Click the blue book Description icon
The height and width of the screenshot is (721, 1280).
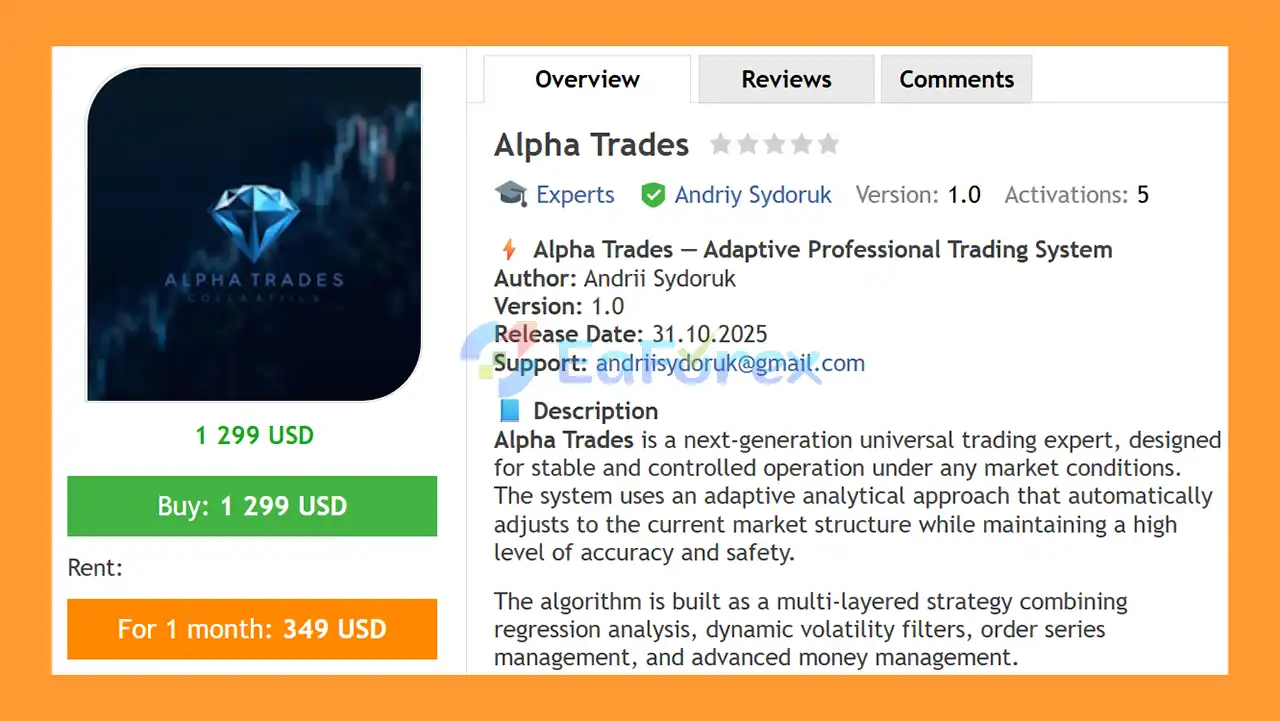[509, 410]
